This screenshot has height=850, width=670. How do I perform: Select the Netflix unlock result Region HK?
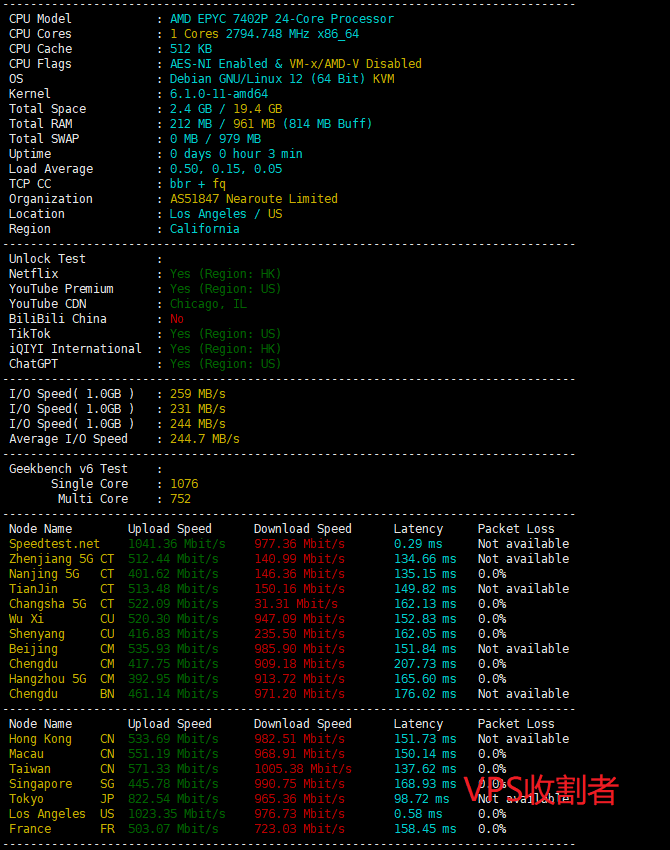click(x=225, y=274)
